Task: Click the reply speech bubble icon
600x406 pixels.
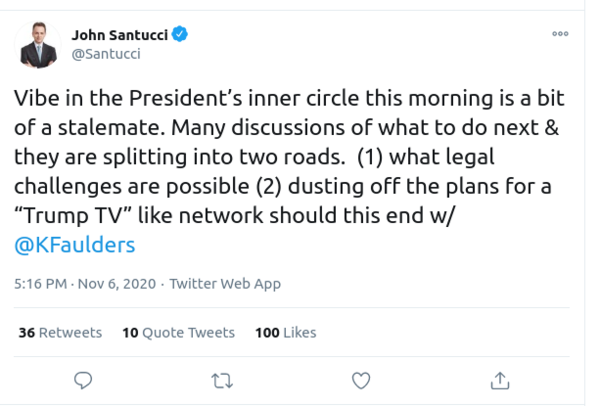Action: (84, 379)
